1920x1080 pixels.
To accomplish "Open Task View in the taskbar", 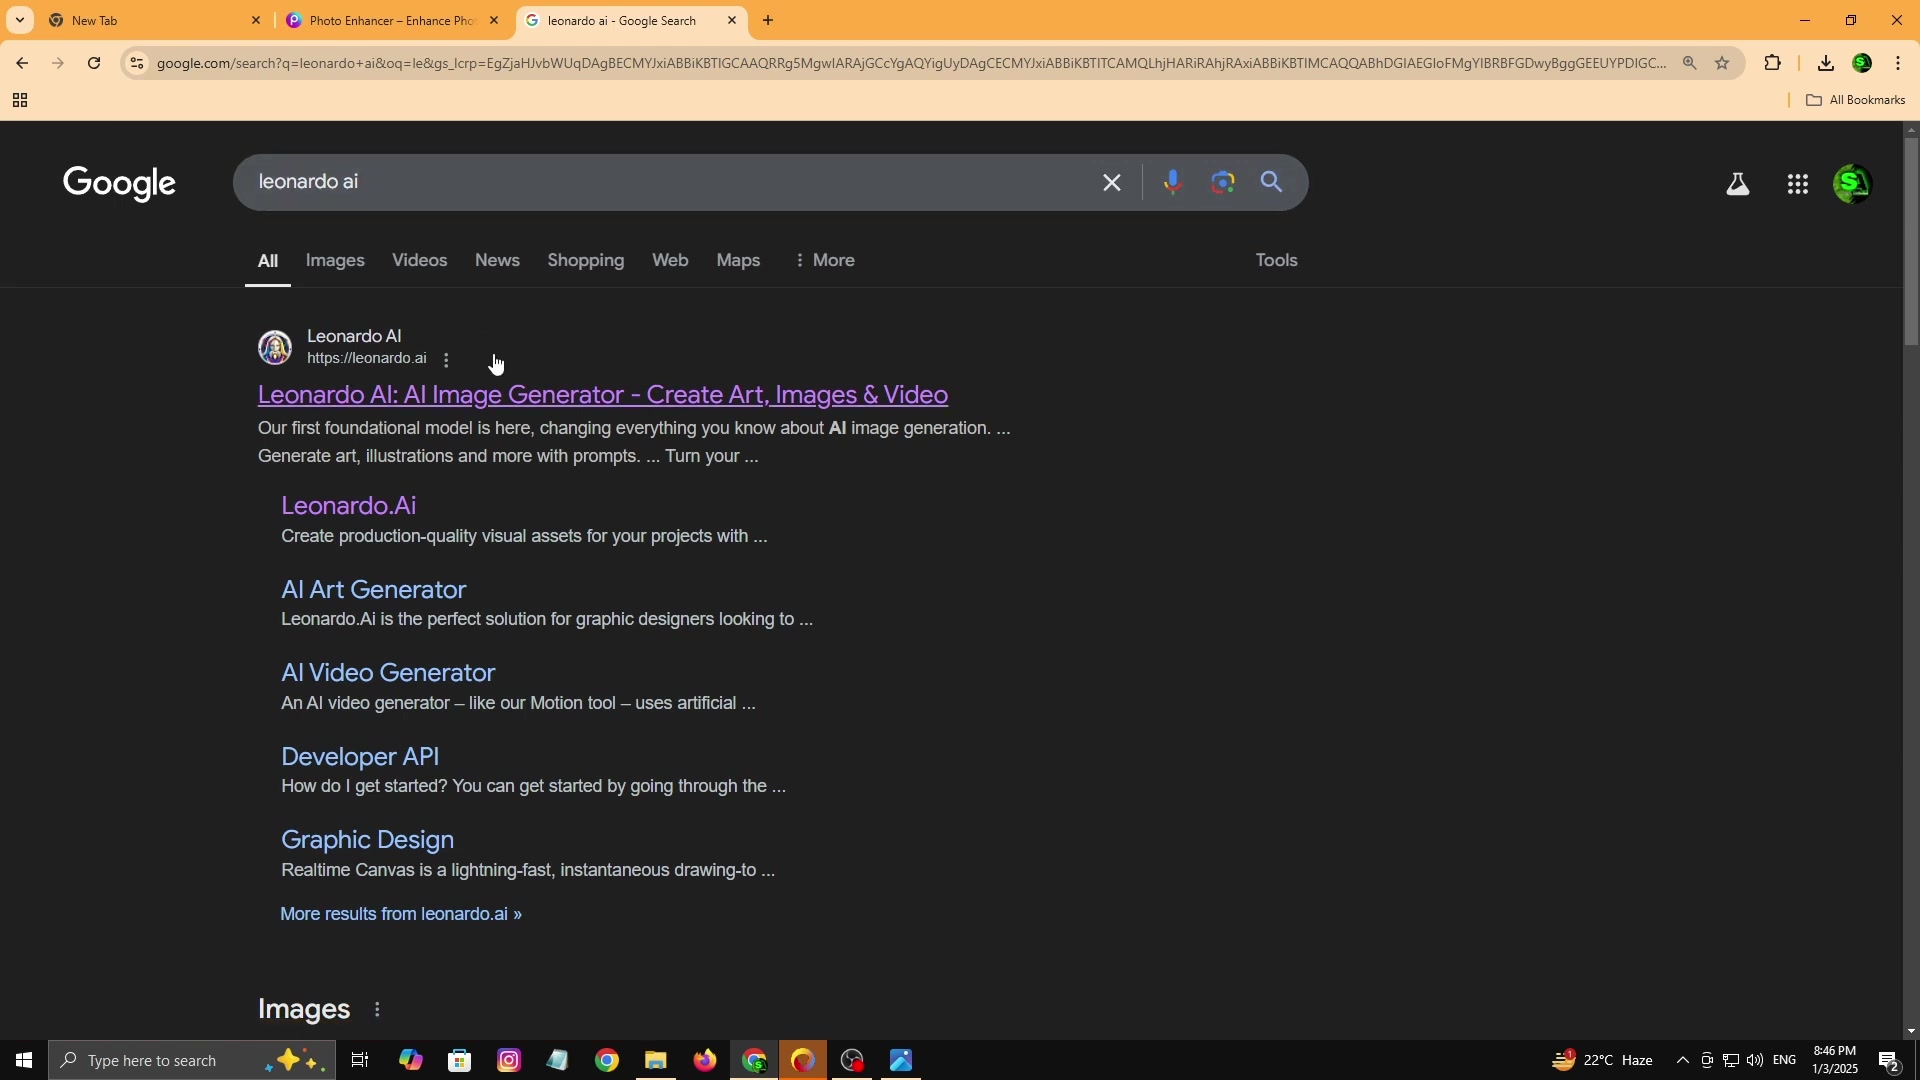I will click(x=360, y=1060).
